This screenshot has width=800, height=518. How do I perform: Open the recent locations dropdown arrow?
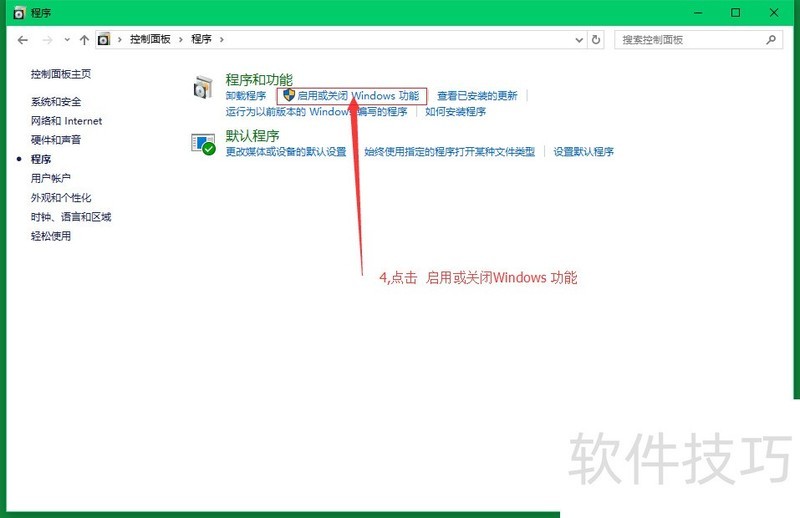[67, 40]
